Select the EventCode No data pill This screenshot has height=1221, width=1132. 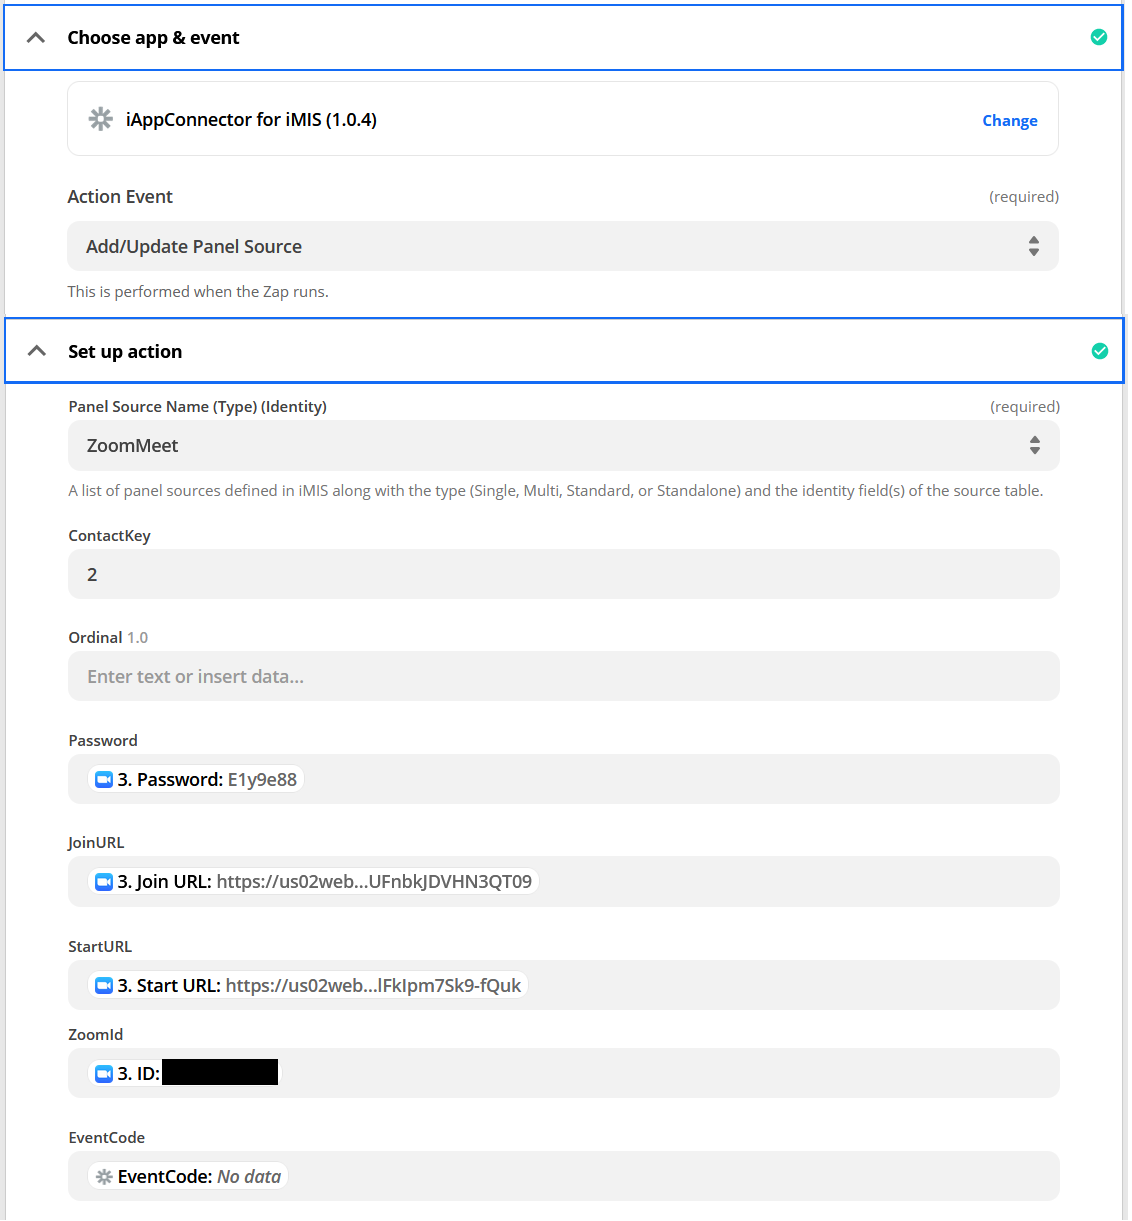tap(198, 1177)
